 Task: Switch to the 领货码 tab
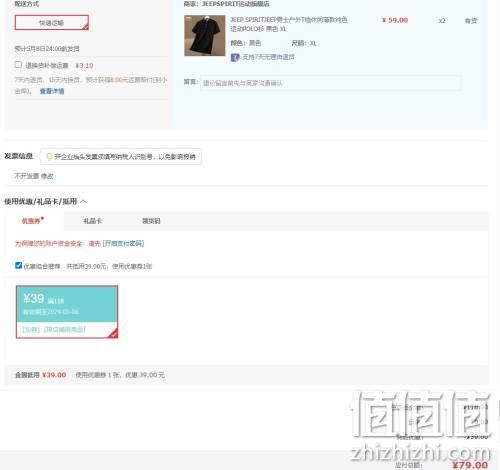pos(151,221)
